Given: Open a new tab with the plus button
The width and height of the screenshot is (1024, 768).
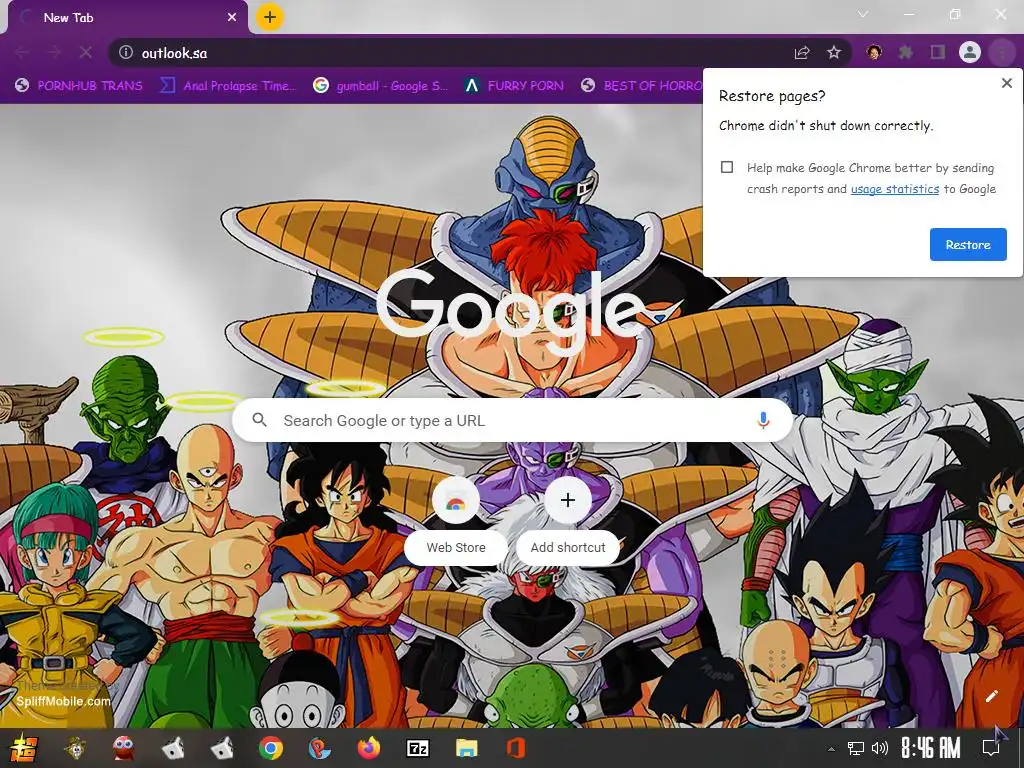Looking at the screenshot, I should [x=270, y=17].
